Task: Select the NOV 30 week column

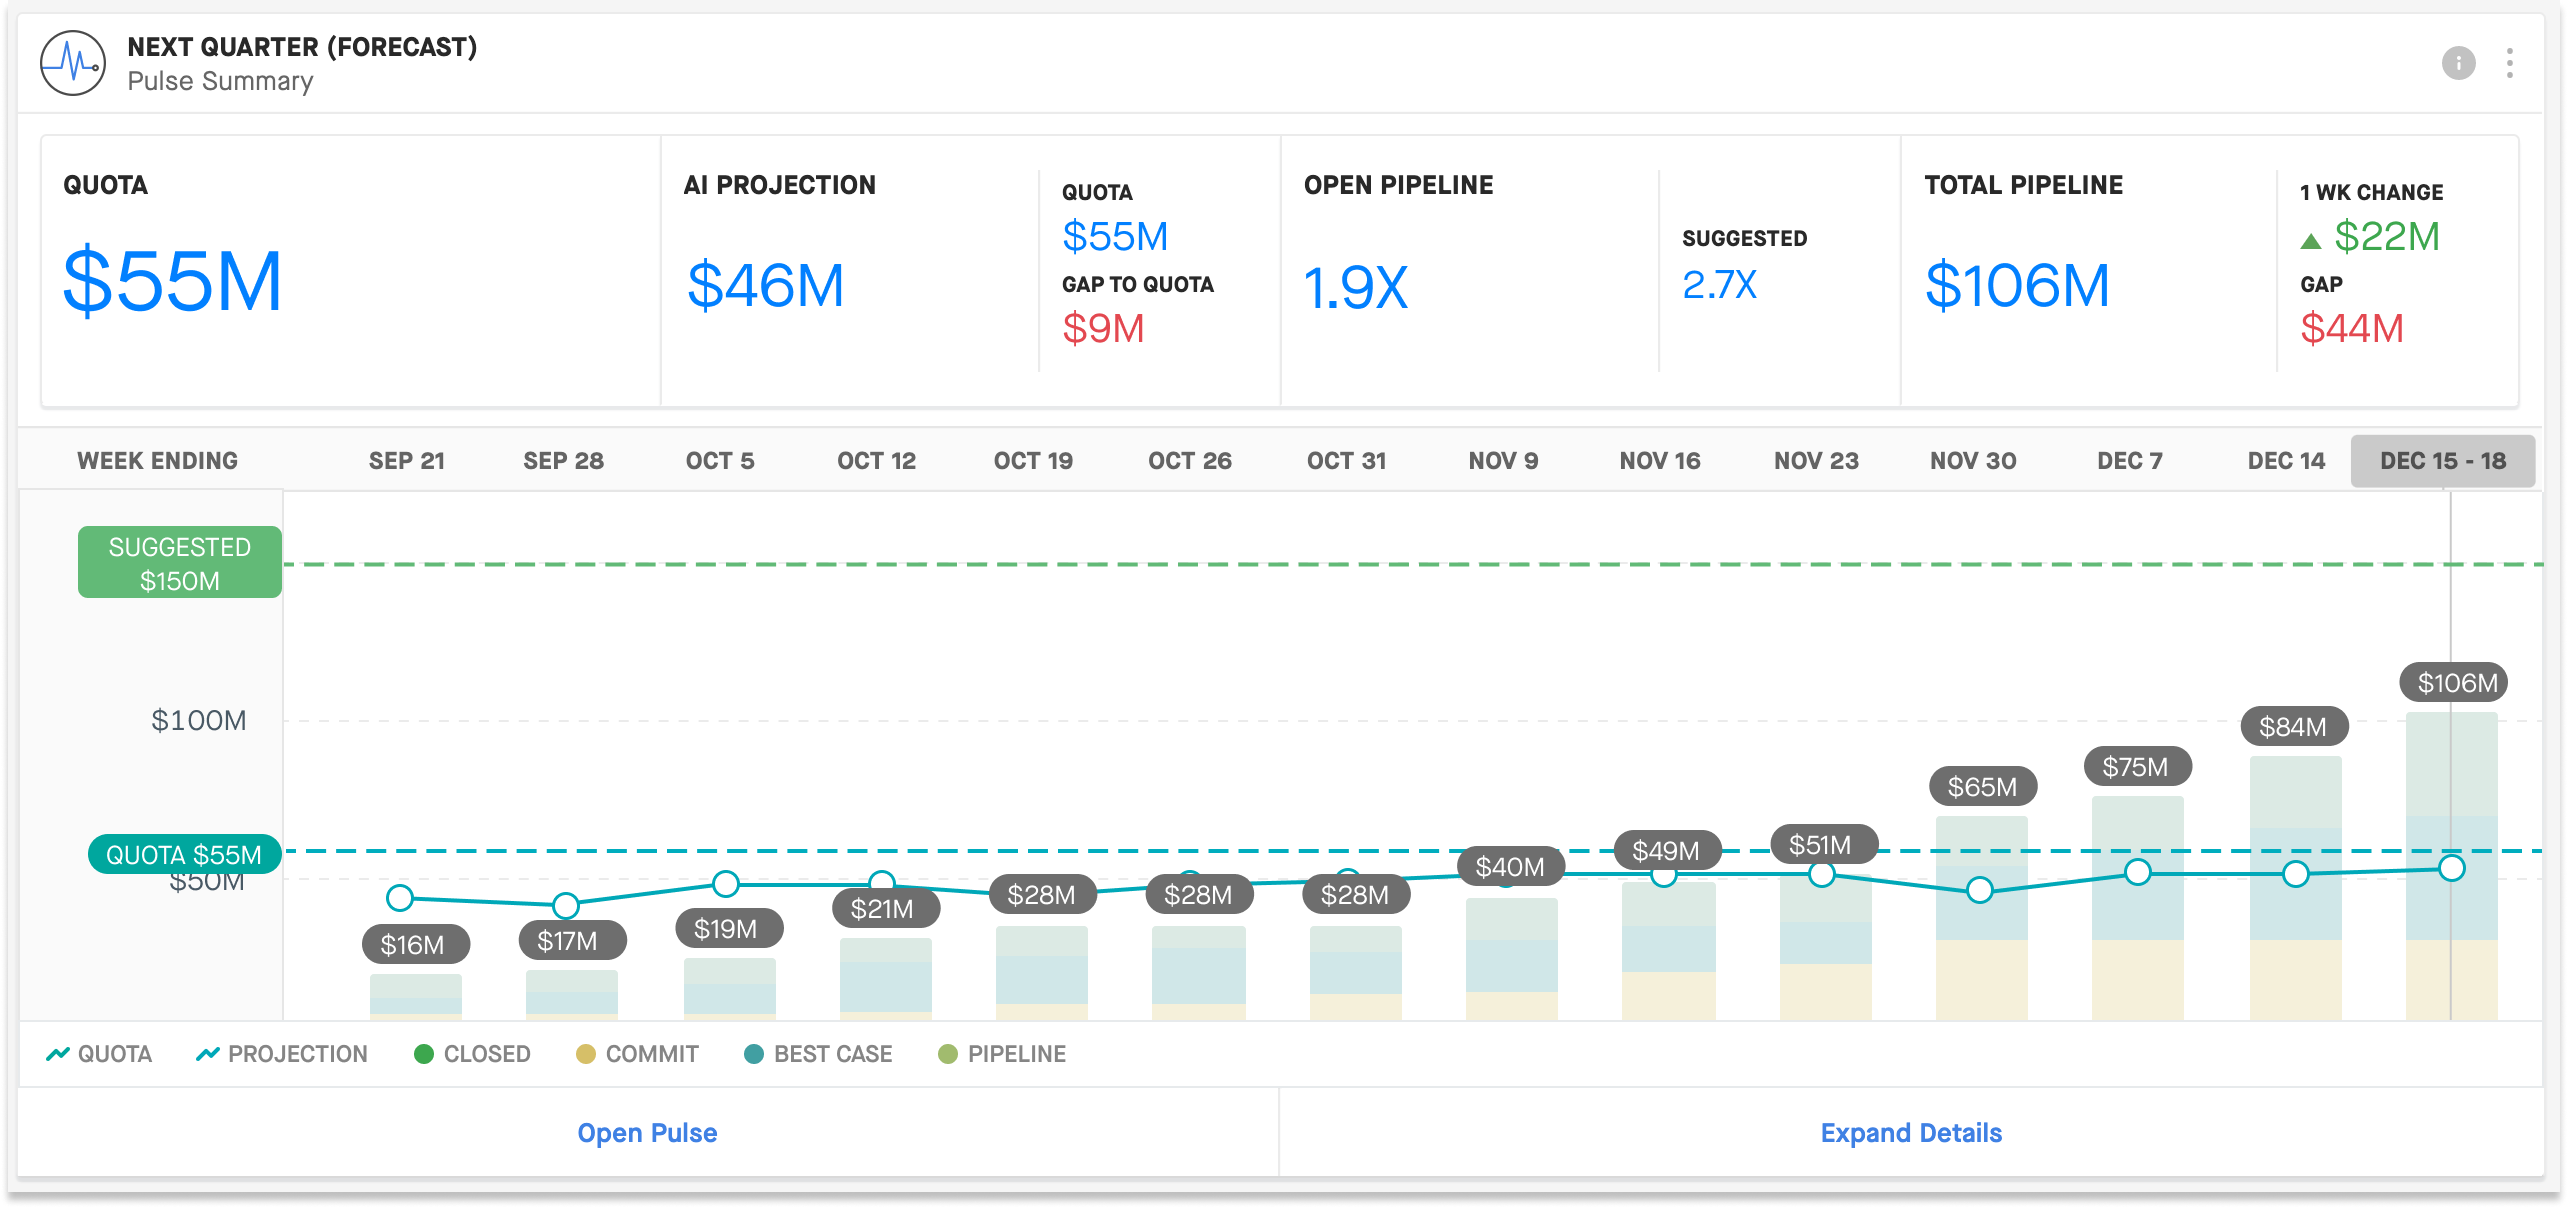Action: click(1973, 461)
